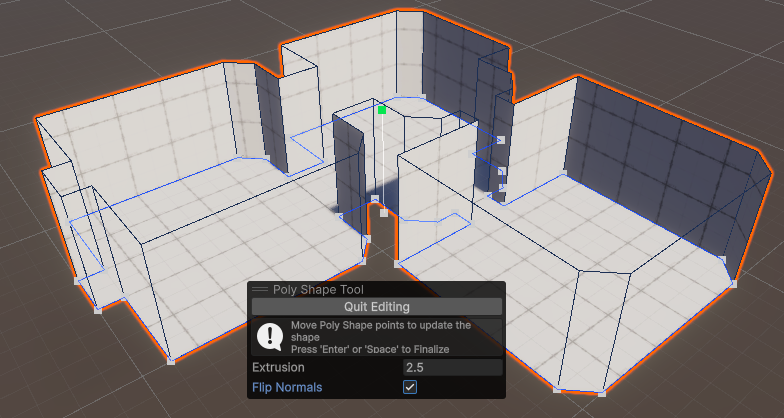
Task: Grab the Poly Shape Tool overlay drag handle
Action: pyautogui.click(x=260, y=289)
